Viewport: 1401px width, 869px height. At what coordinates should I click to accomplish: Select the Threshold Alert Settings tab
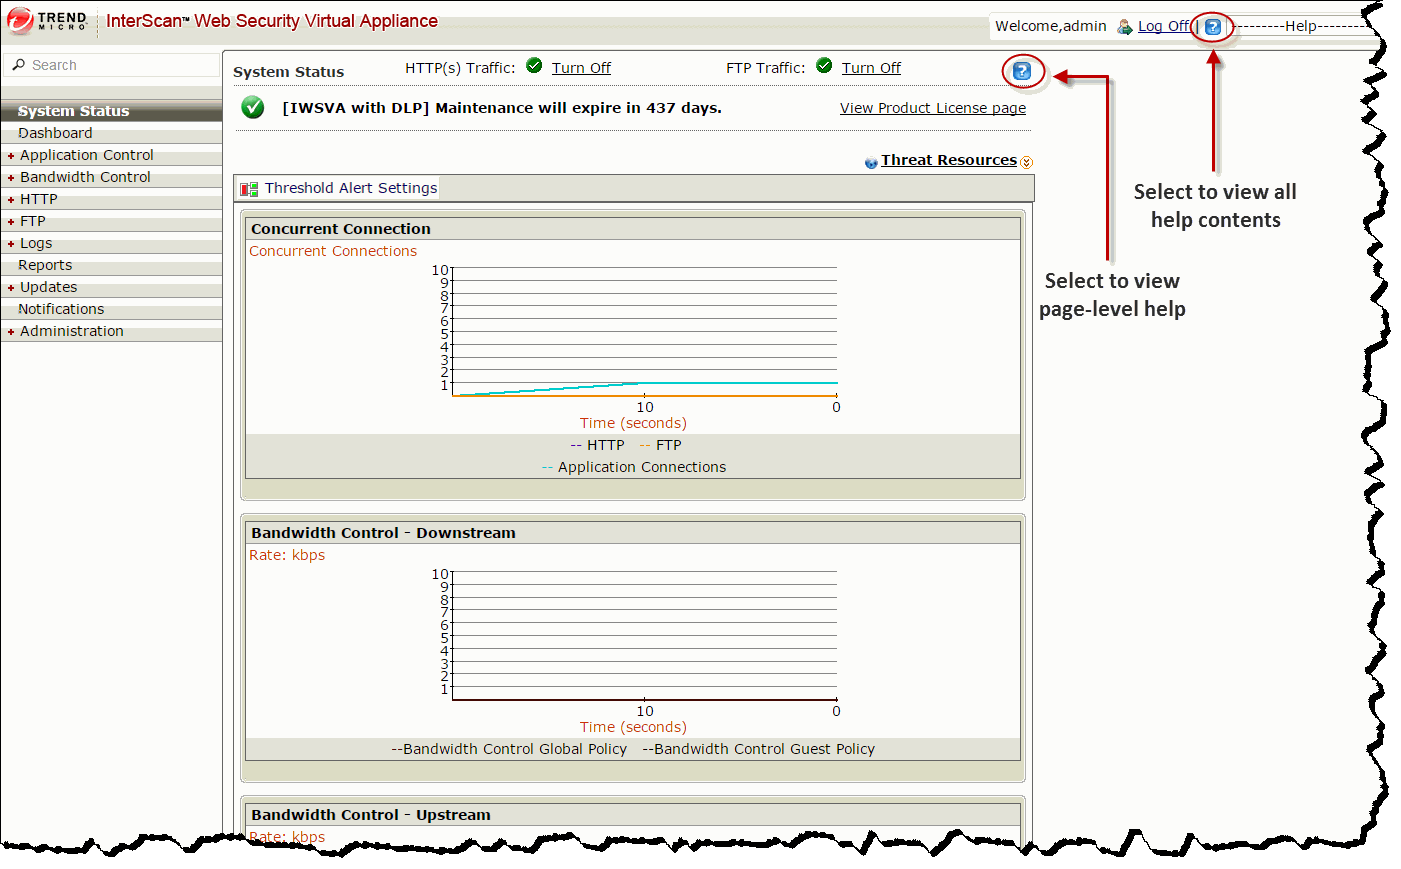tap(350, 188)
